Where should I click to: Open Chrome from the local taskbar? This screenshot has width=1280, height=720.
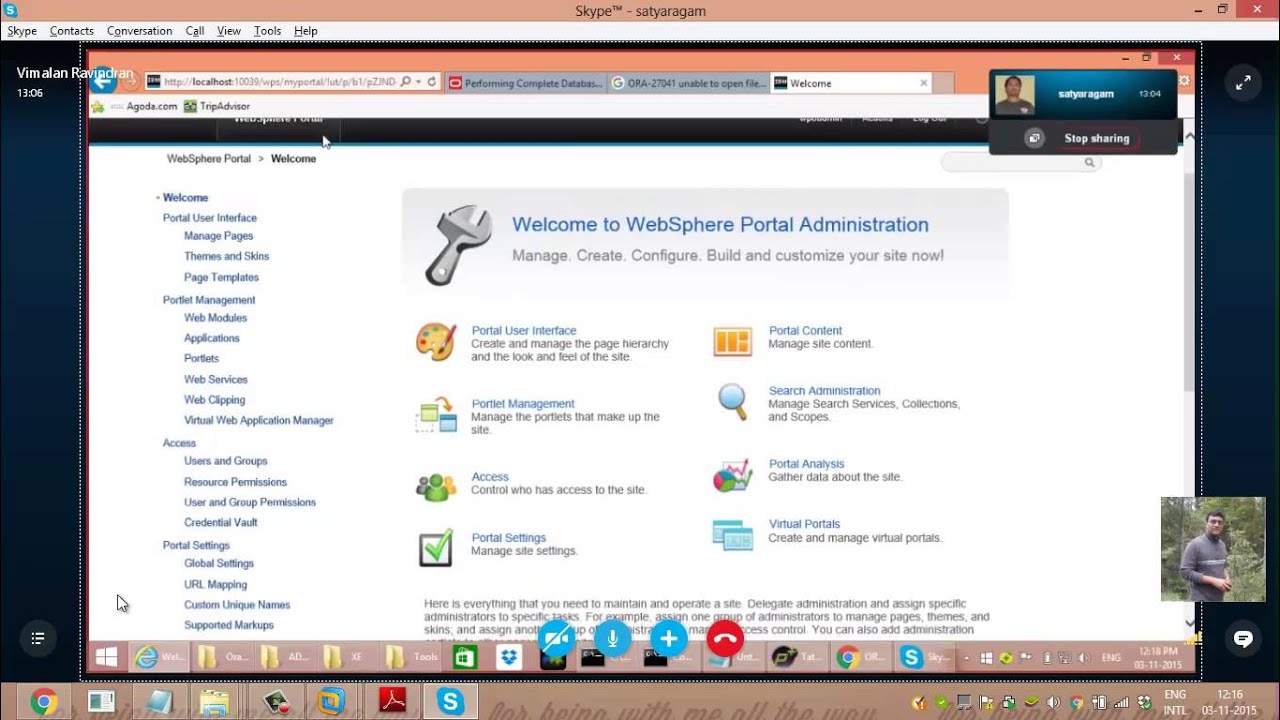point(43,702)
